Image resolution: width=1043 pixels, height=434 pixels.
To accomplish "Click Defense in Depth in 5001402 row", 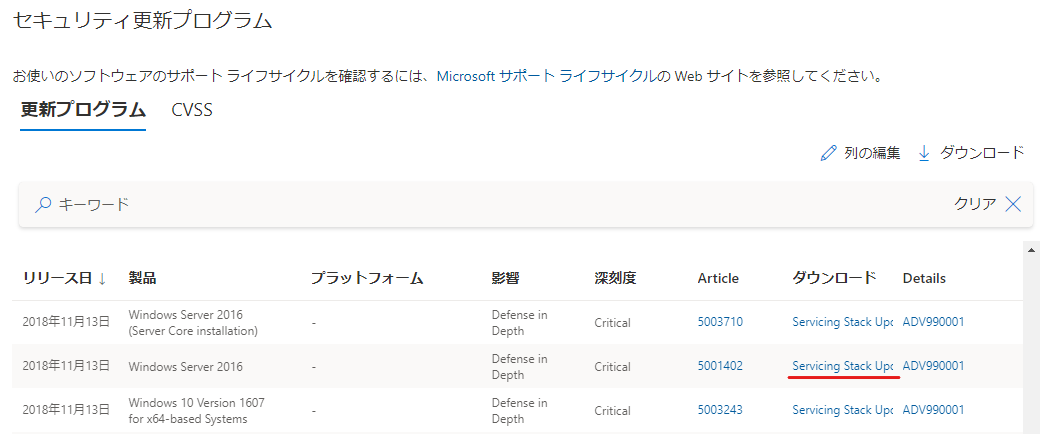I will 520,367.
